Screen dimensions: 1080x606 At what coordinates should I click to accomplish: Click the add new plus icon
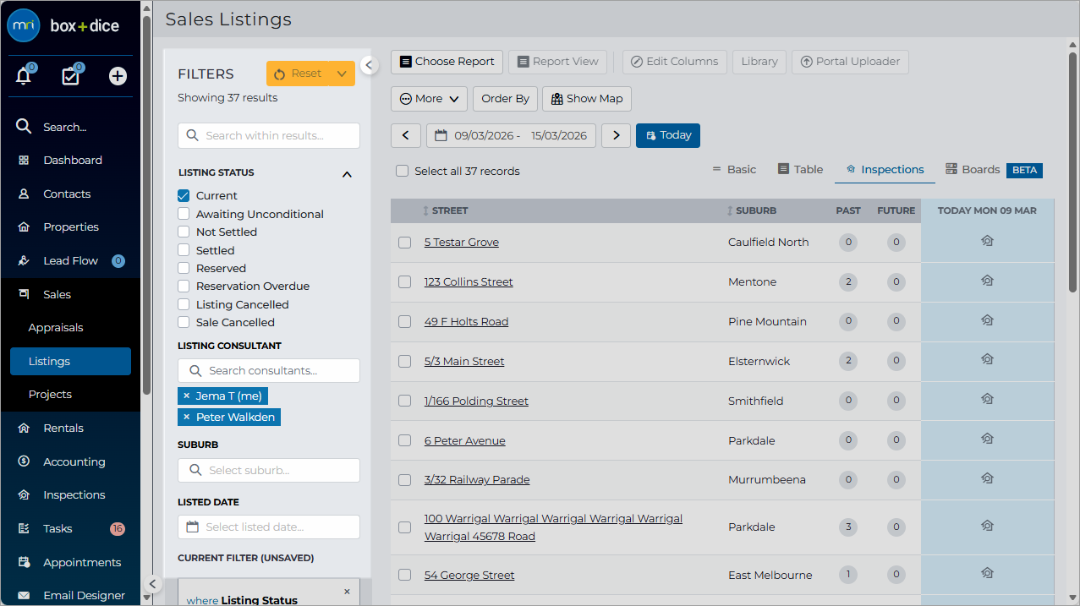(x=118, y=76)
